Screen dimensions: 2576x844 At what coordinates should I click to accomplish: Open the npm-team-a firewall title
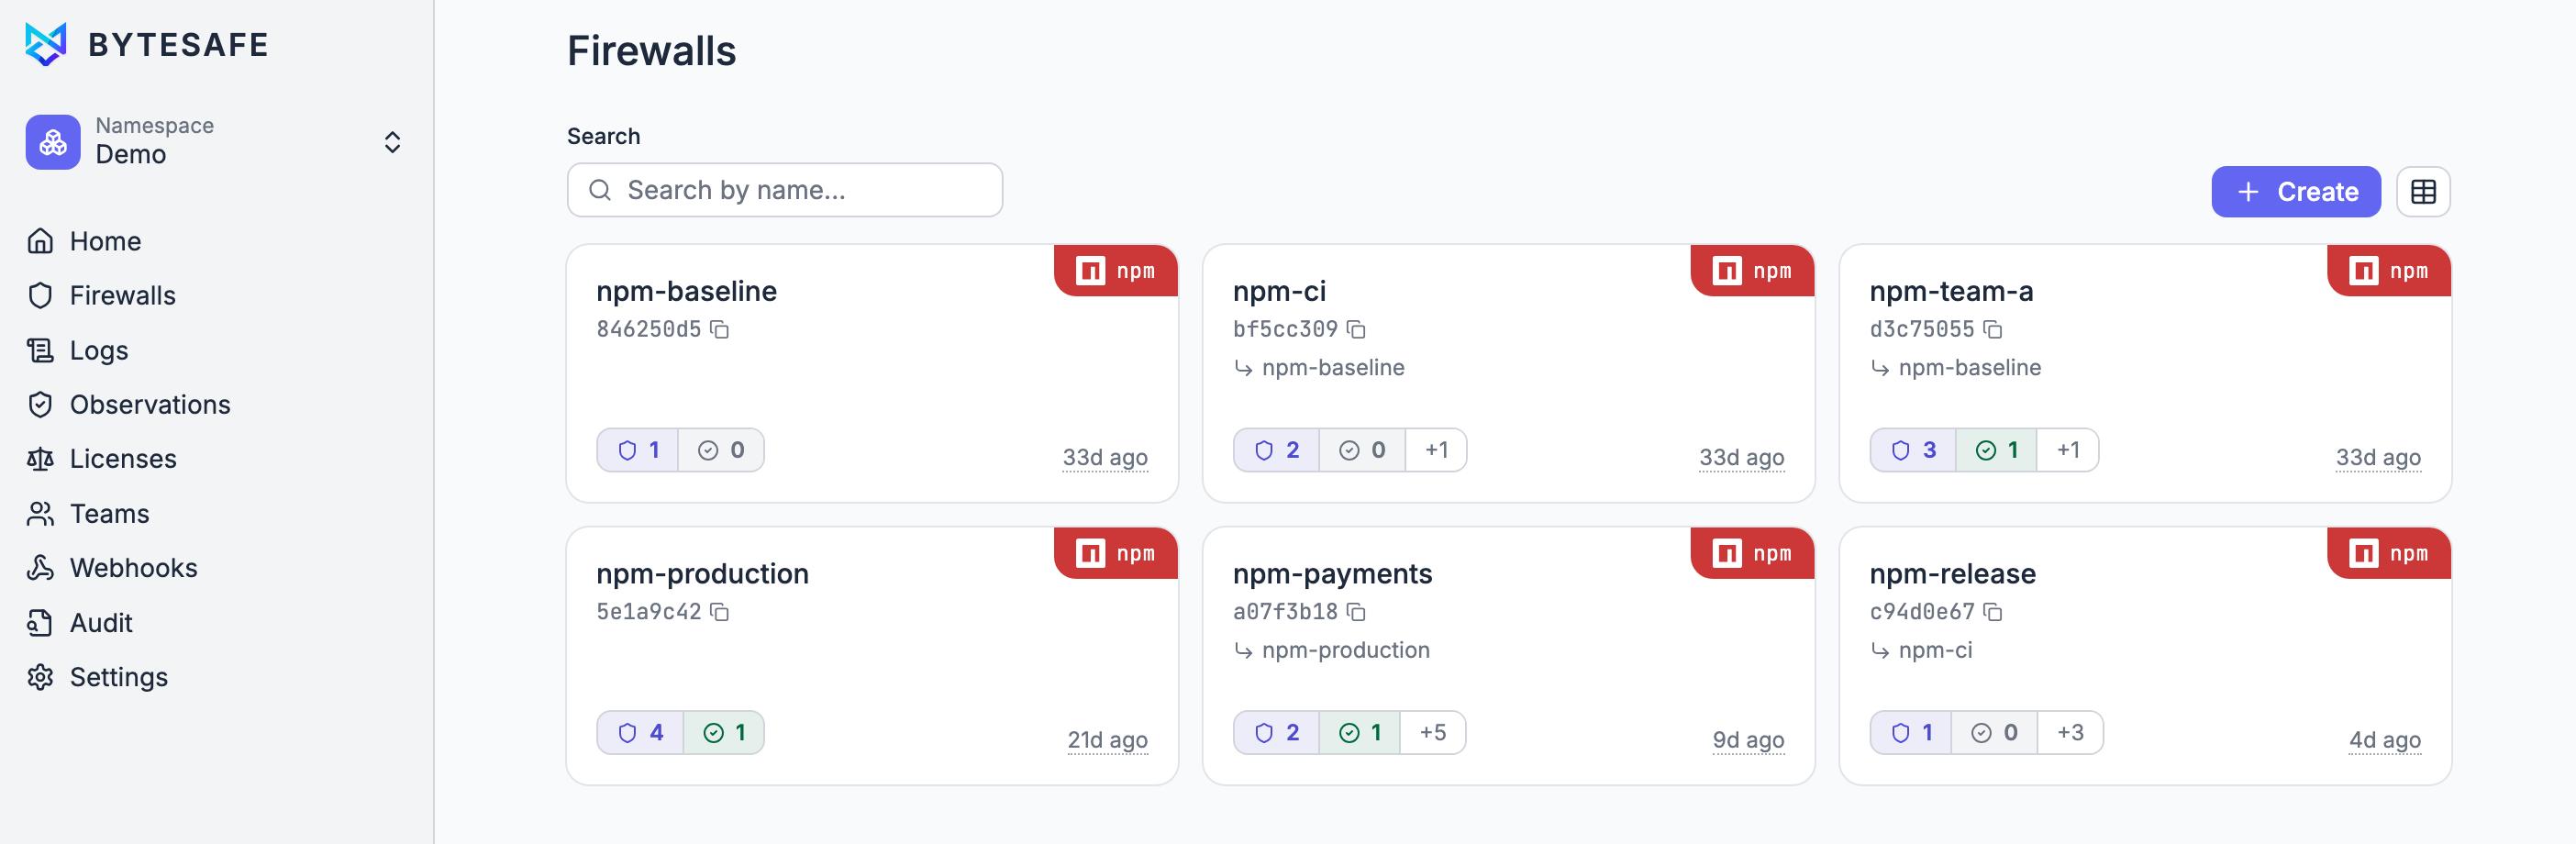(x=1951, y=291)
